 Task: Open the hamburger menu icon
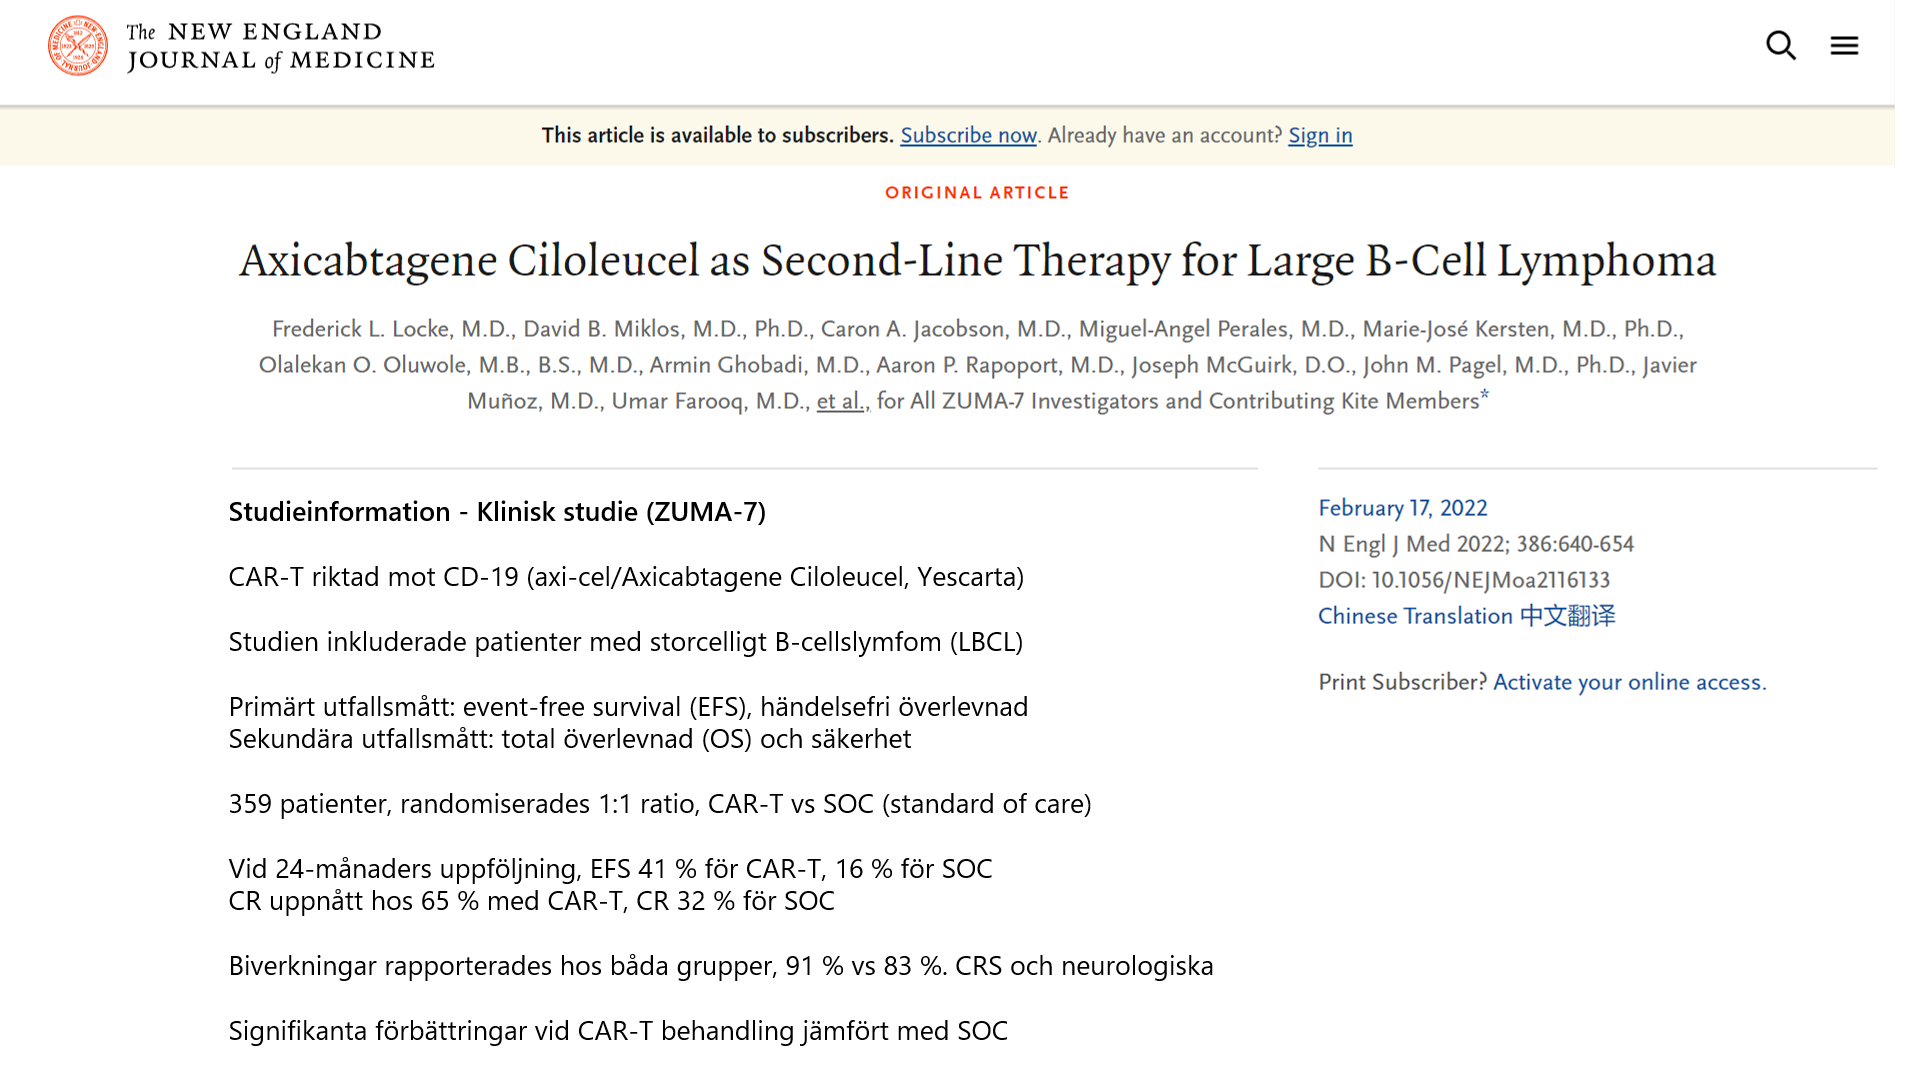click(1844, 46)
